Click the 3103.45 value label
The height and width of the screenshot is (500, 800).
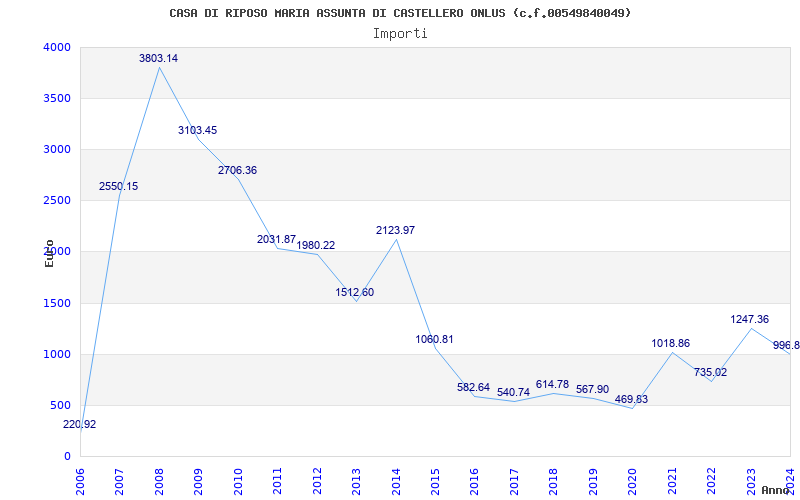click(x=197, y=130)
